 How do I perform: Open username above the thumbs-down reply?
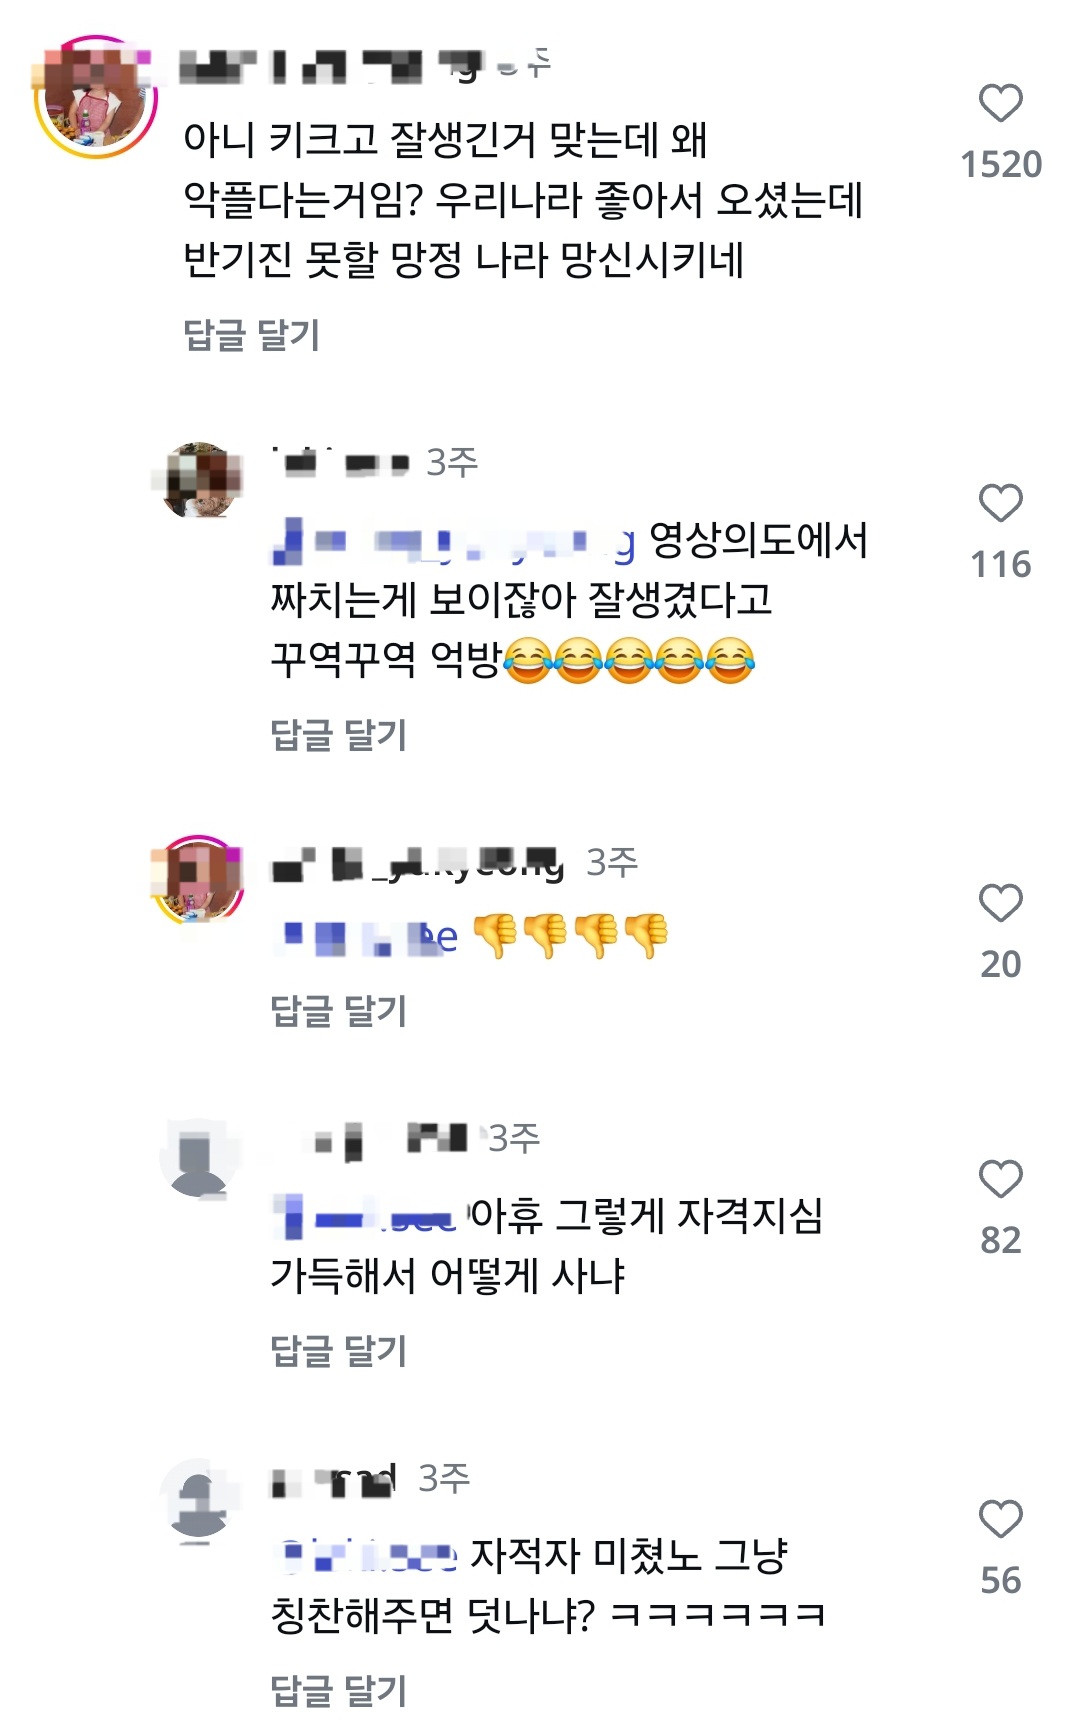418,863
